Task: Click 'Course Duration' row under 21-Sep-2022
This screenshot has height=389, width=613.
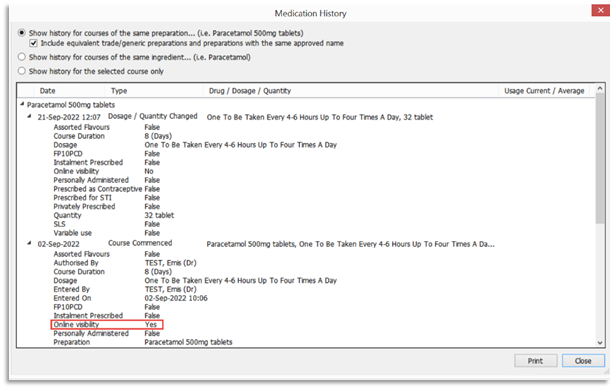Action: (x=113, y=136)
